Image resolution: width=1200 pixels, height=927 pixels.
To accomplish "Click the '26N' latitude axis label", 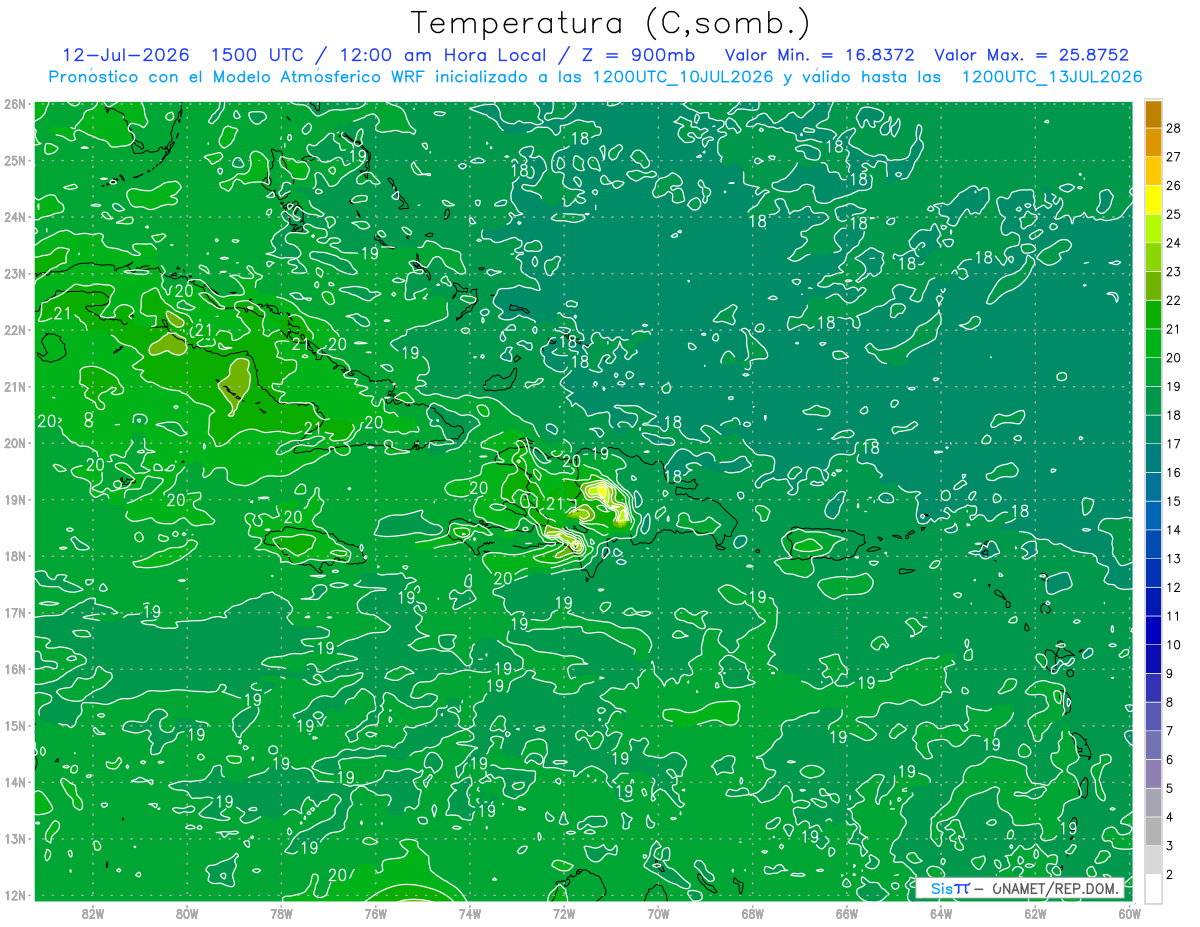I will click(x=15, y=104).
